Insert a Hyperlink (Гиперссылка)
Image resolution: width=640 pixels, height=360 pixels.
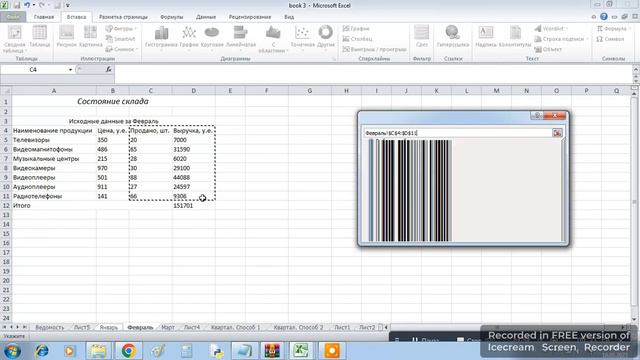pyautogui.click(x=452, y=36)
